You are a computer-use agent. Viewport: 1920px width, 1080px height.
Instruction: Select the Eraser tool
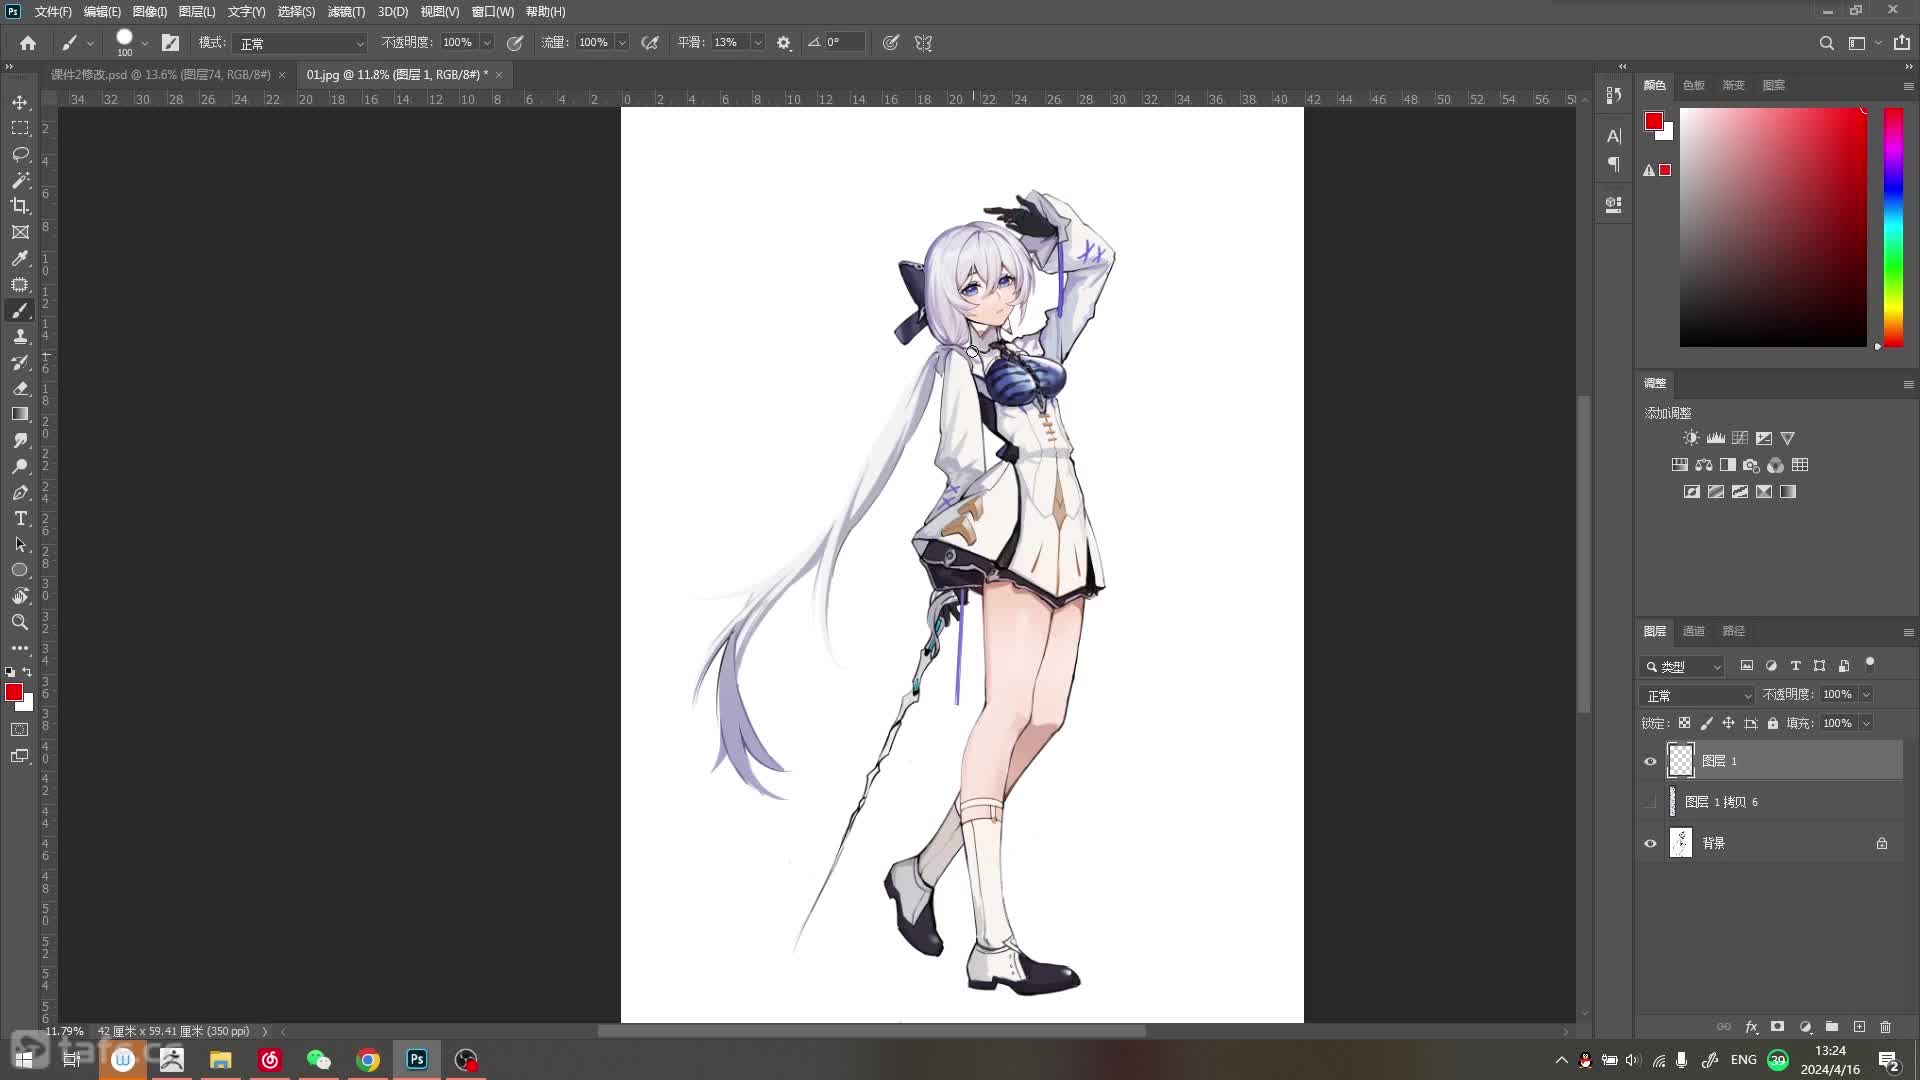coord(20,389)
